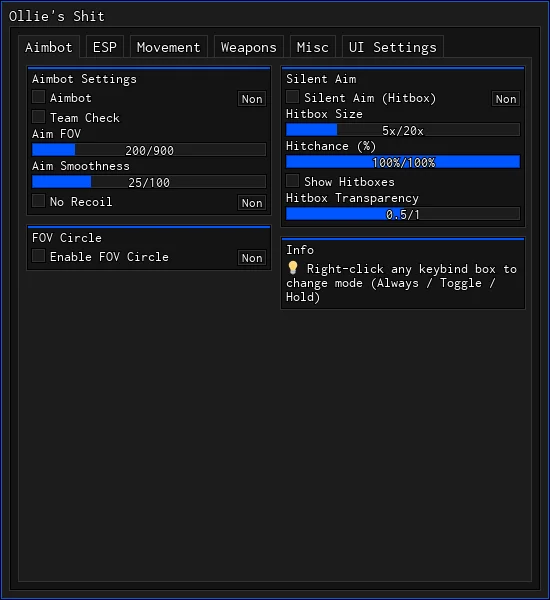Go to the Misc tab
This screenshot has height=600, width=550.
pyautogui.click(x=313, y=47)
